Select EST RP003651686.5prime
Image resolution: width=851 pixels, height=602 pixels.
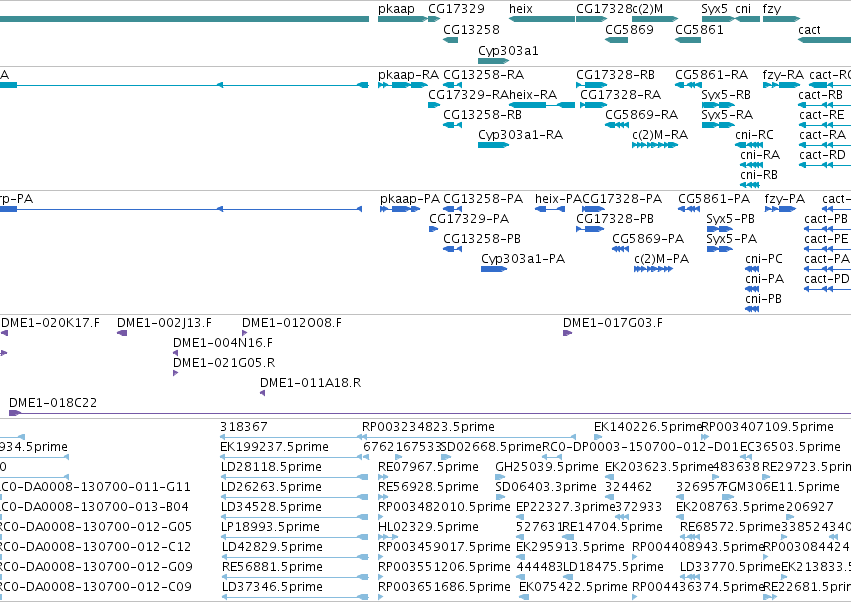pyautogui.click(x=444, y=587)
